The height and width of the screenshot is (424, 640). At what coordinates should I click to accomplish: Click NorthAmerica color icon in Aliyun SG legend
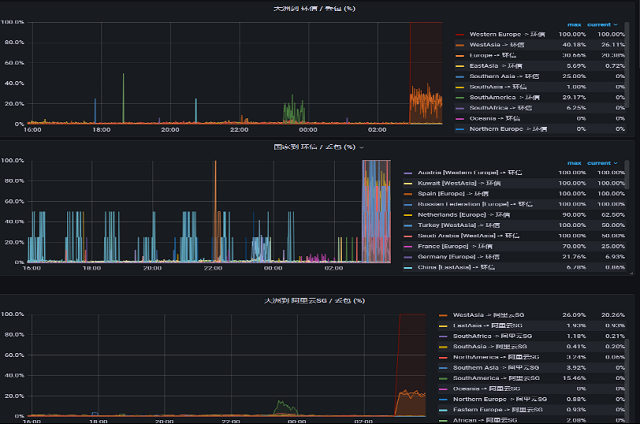point(444,356)
